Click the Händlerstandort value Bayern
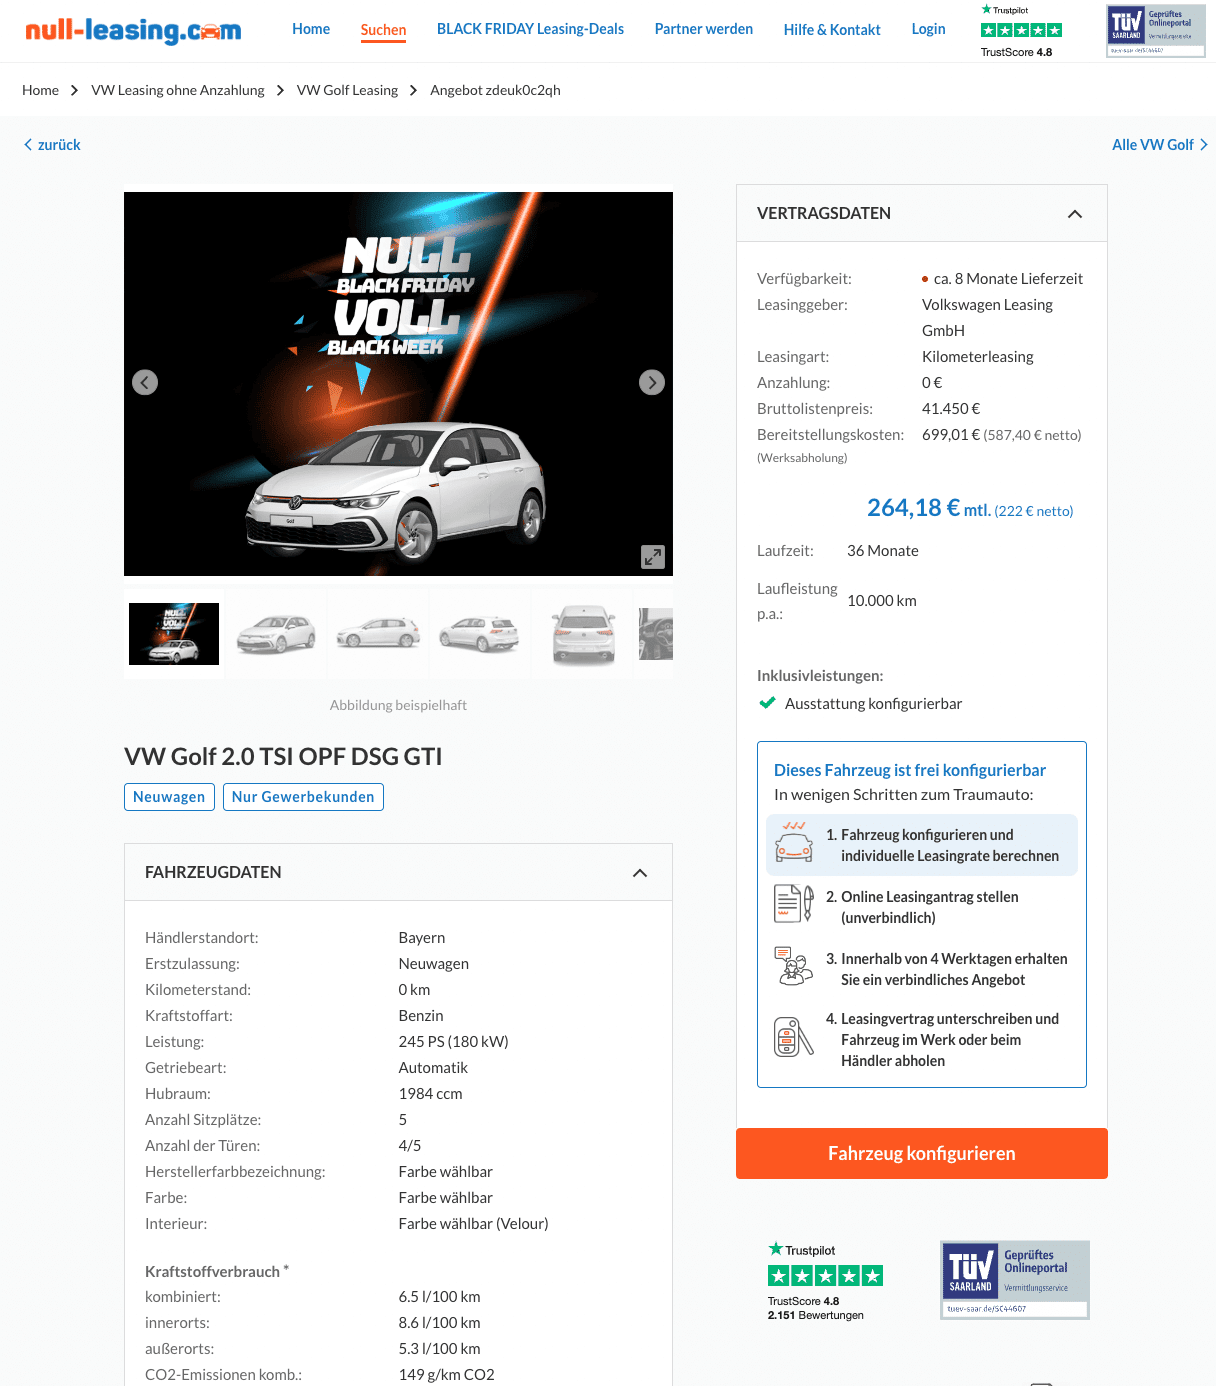 [422, 938]
